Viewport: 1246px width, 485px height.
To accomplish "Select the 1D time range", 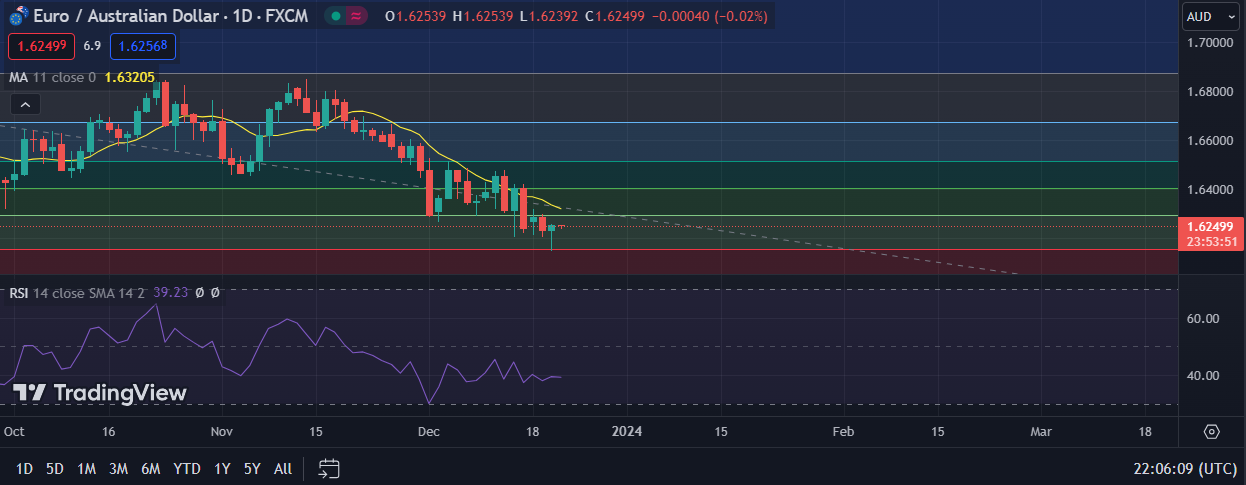I will (24, 468).
